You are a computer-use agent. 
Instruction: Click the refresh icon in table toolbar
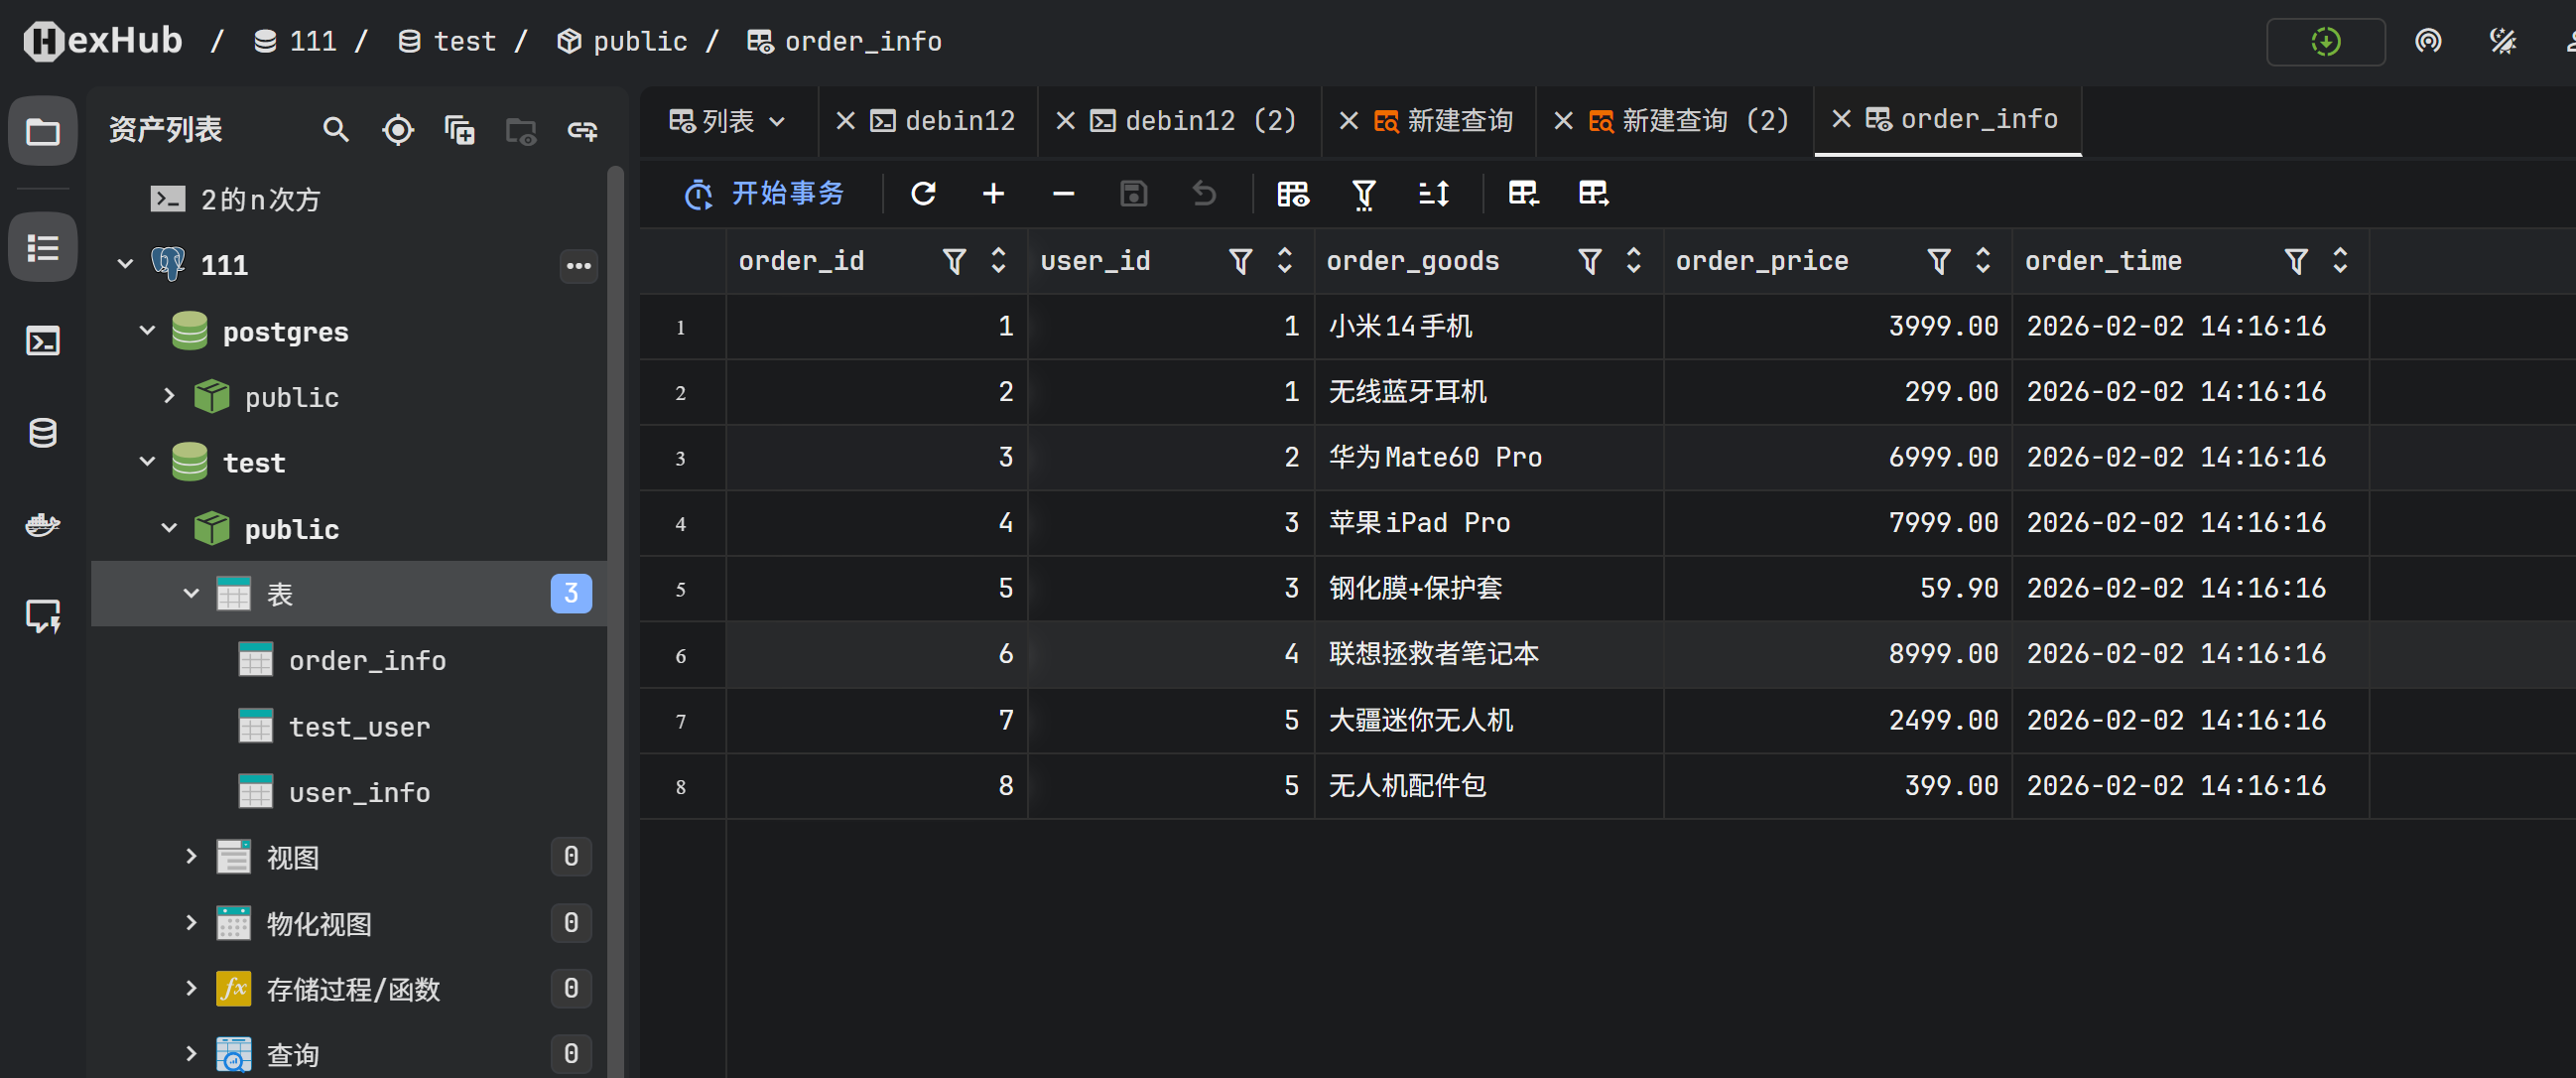click(x=923, y=193)
